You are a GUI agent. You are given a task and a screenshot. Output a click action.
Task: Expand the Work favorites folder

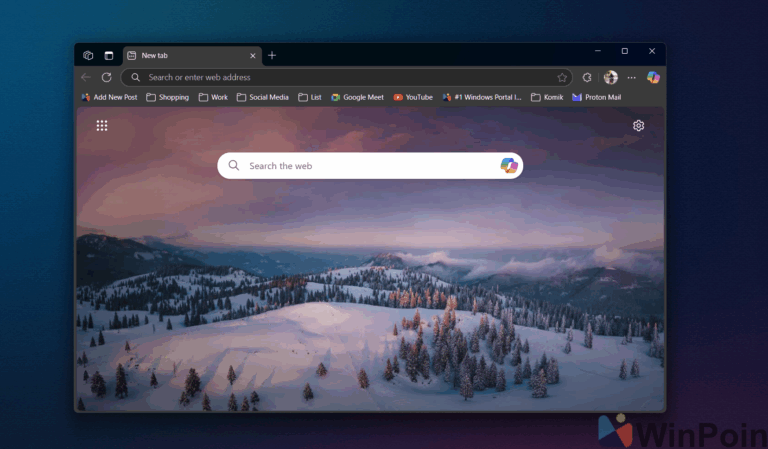(213, 97)
